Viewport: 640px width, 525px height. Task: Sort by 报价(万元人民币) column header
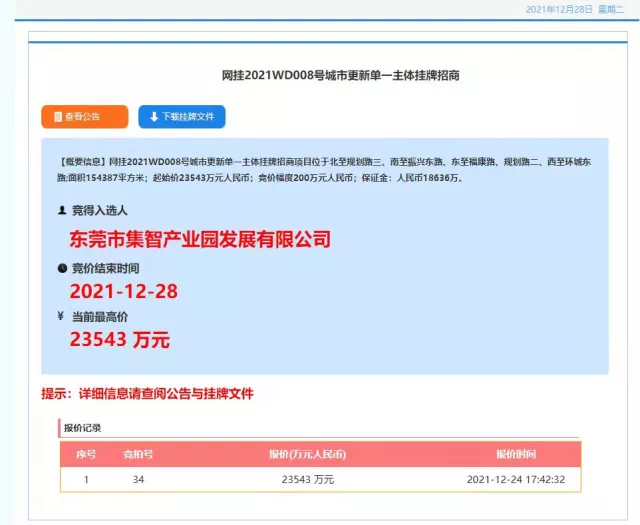[x=307, y=454]
